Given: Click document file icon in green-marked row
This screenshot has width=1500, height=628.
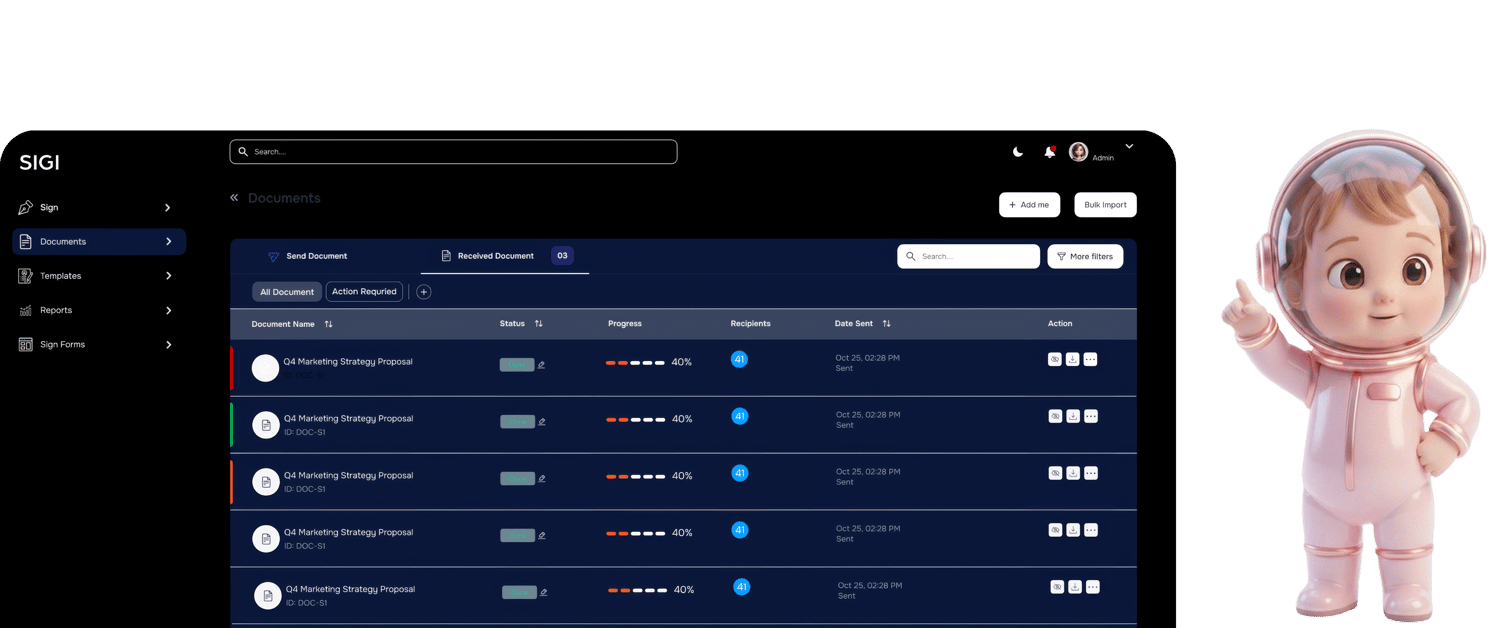Looking at the screenshot, I should (x=266, y=425).
